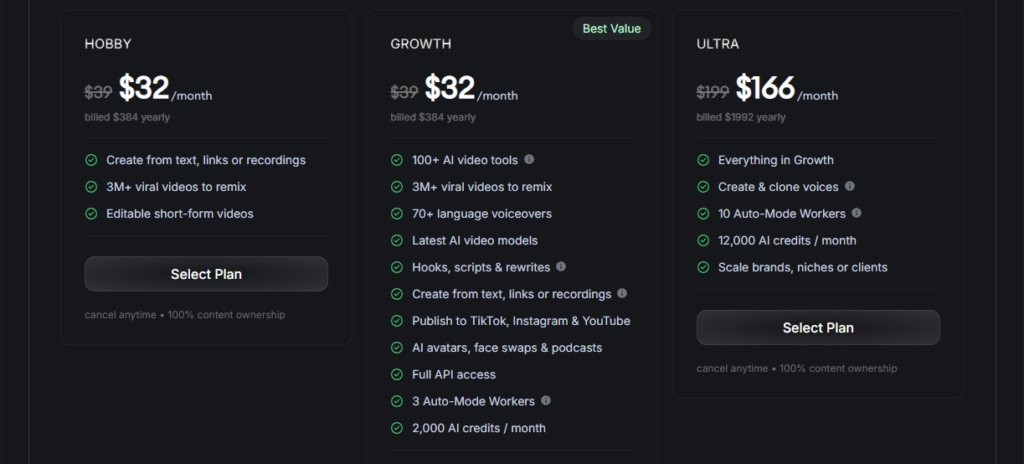1024x464 pixels.
Task: Click Scale brands, niches or clients text
Action: tap(802, 267)
